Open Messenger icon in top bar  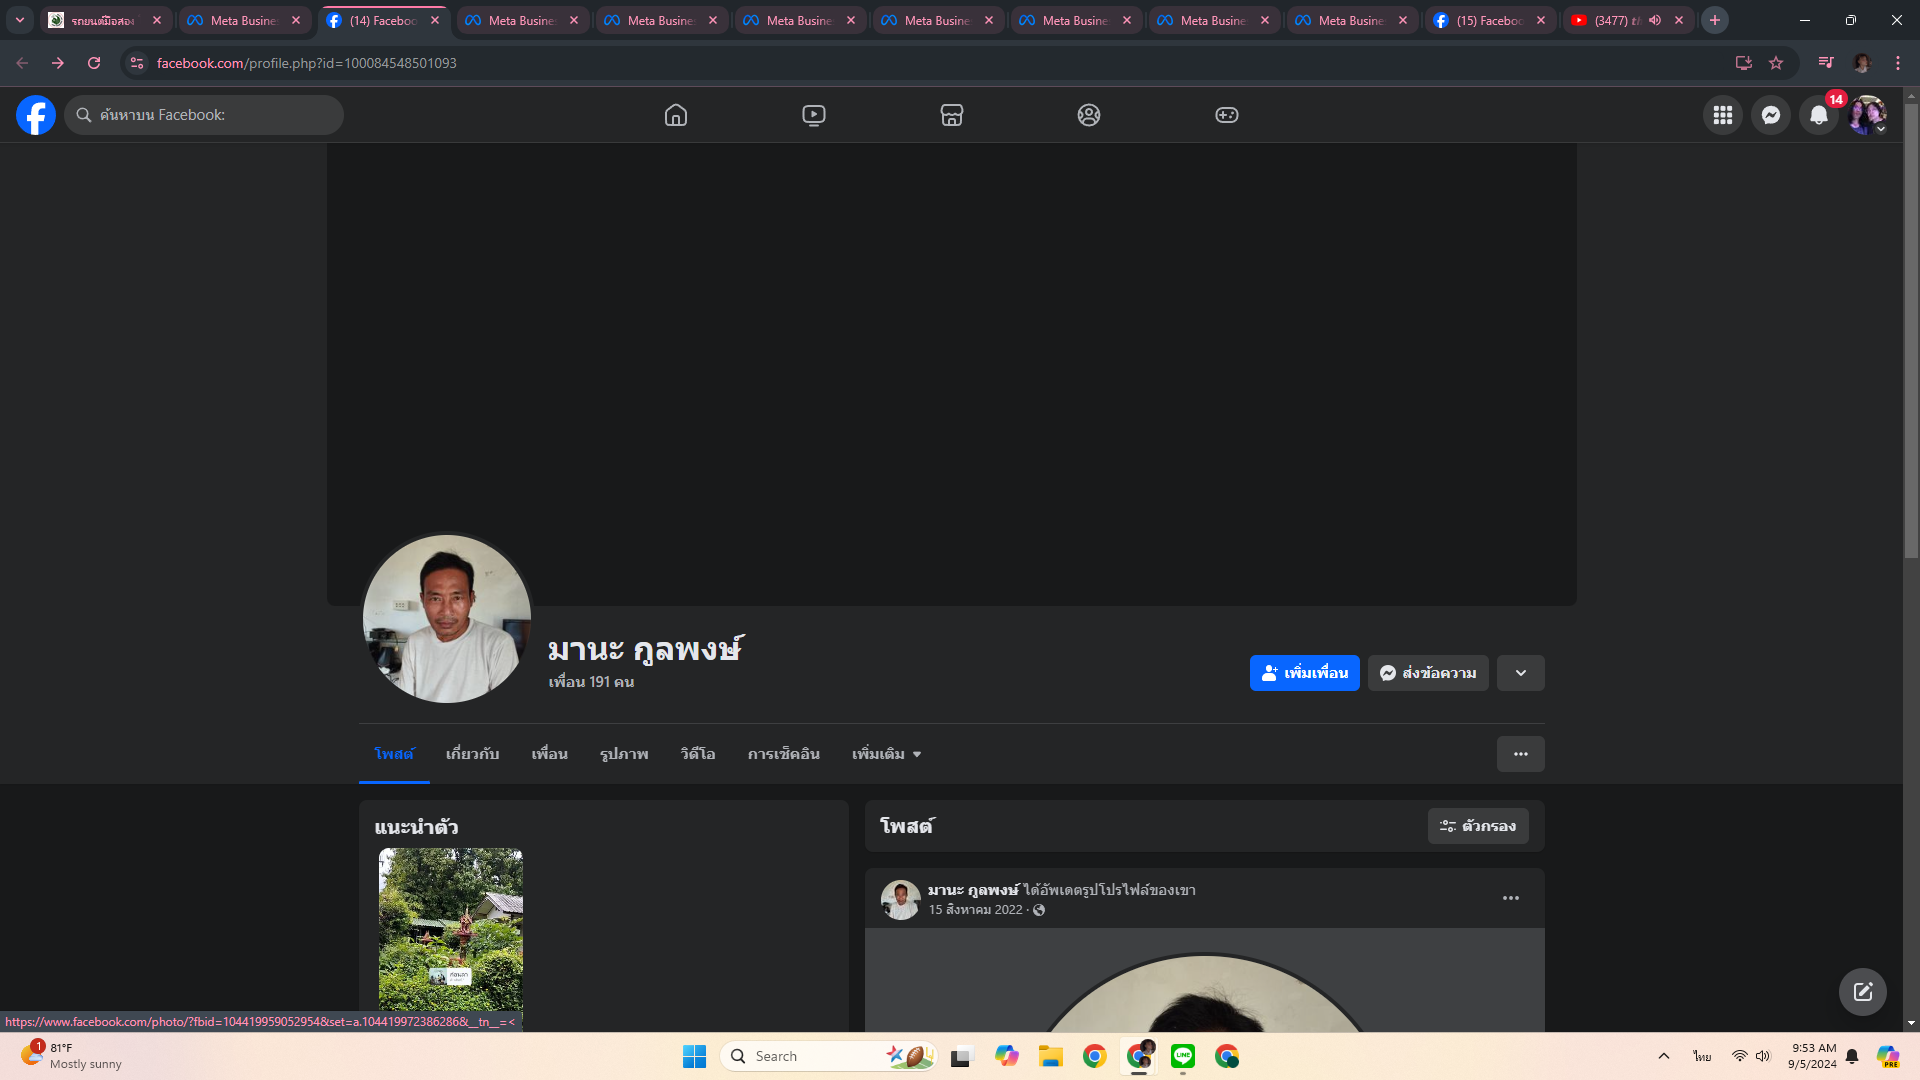click(x=1771, y=115)
